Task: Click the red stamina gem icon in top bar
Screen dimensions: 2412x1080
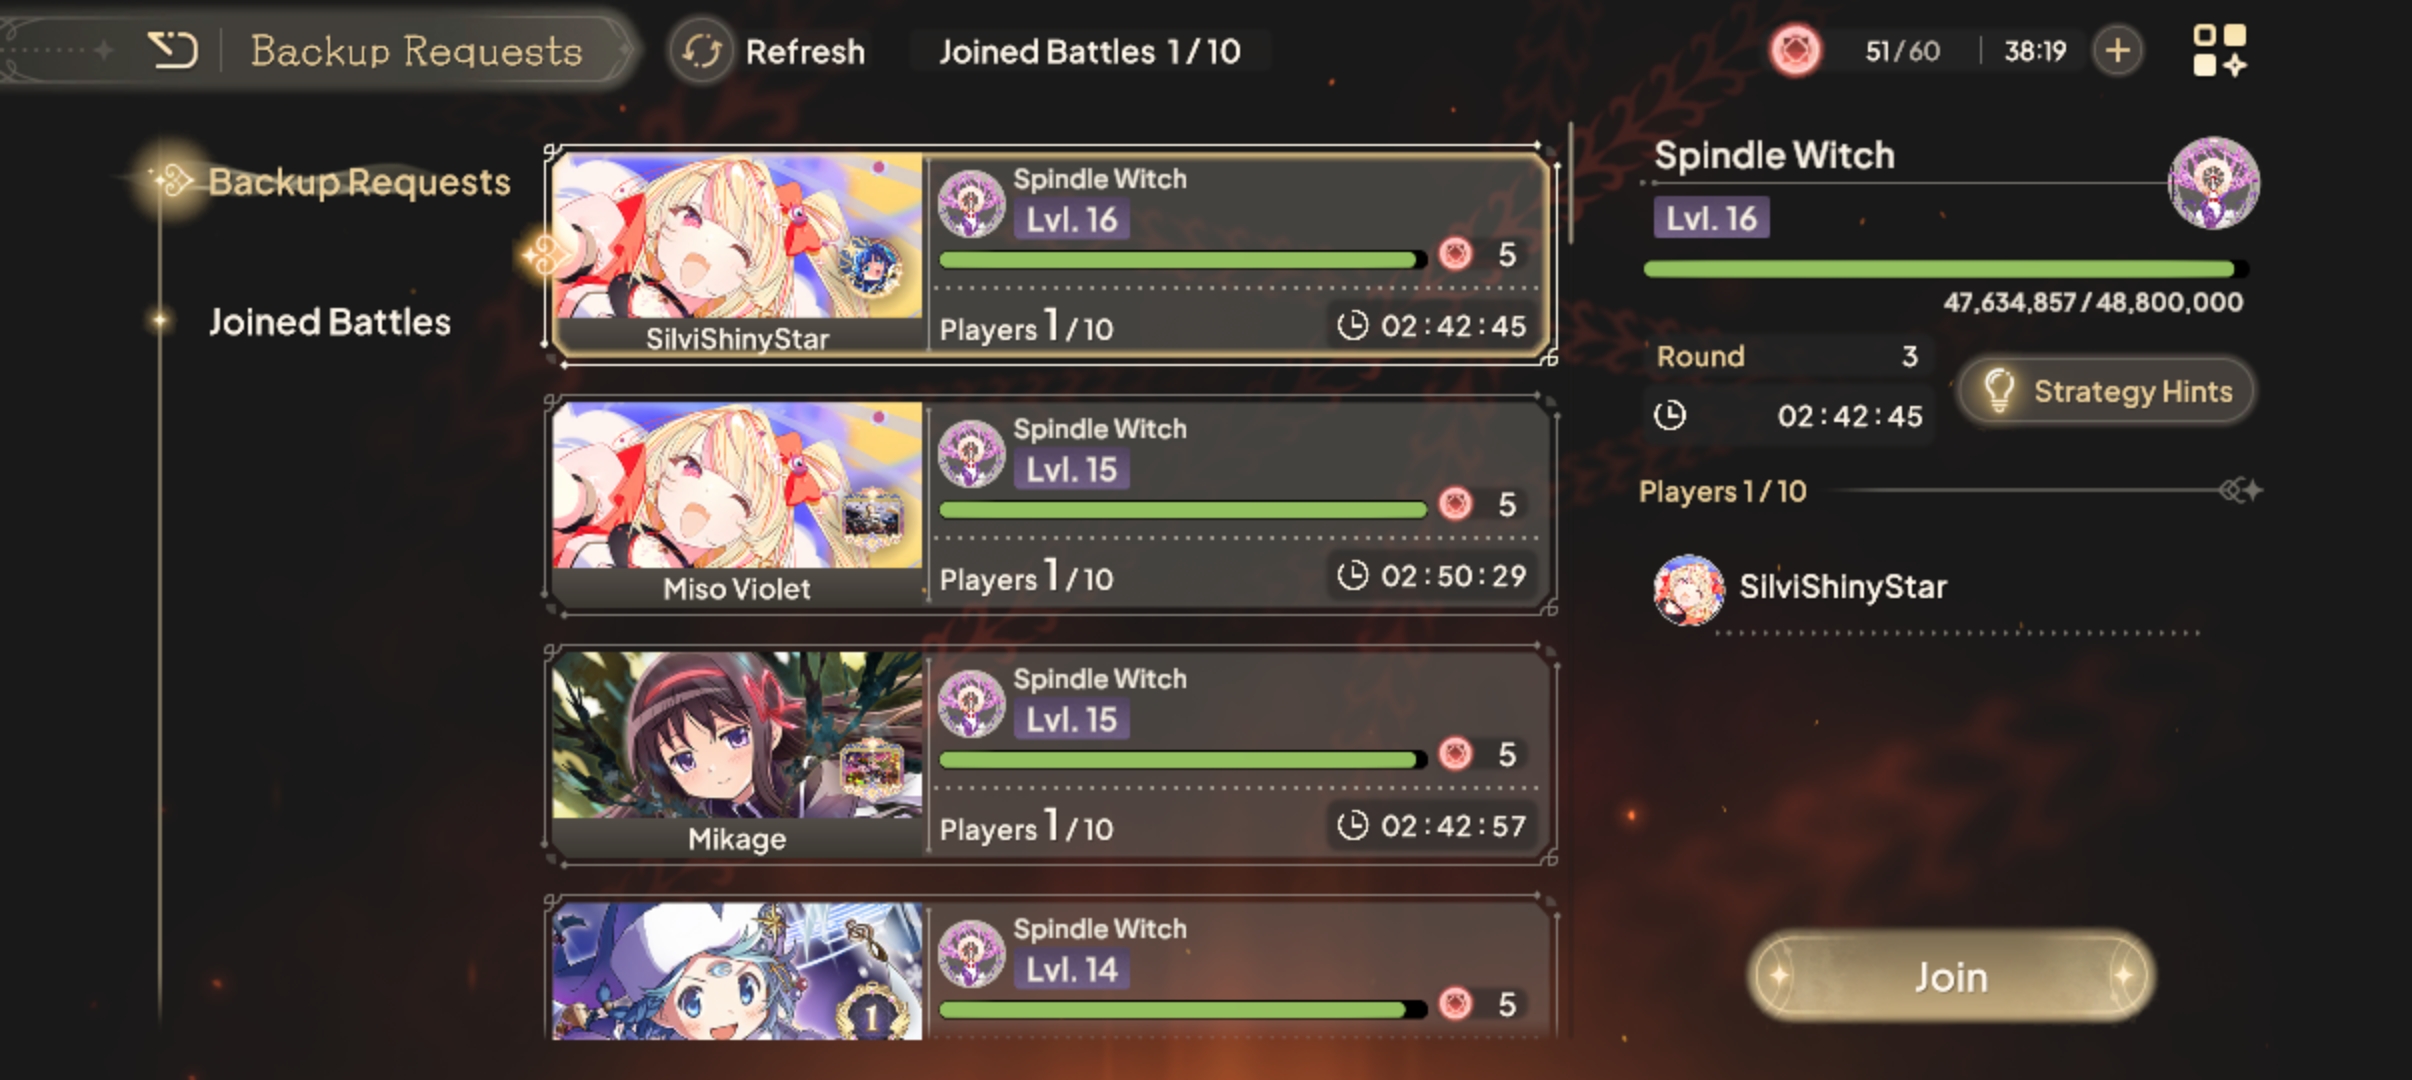Action: 1795,50
